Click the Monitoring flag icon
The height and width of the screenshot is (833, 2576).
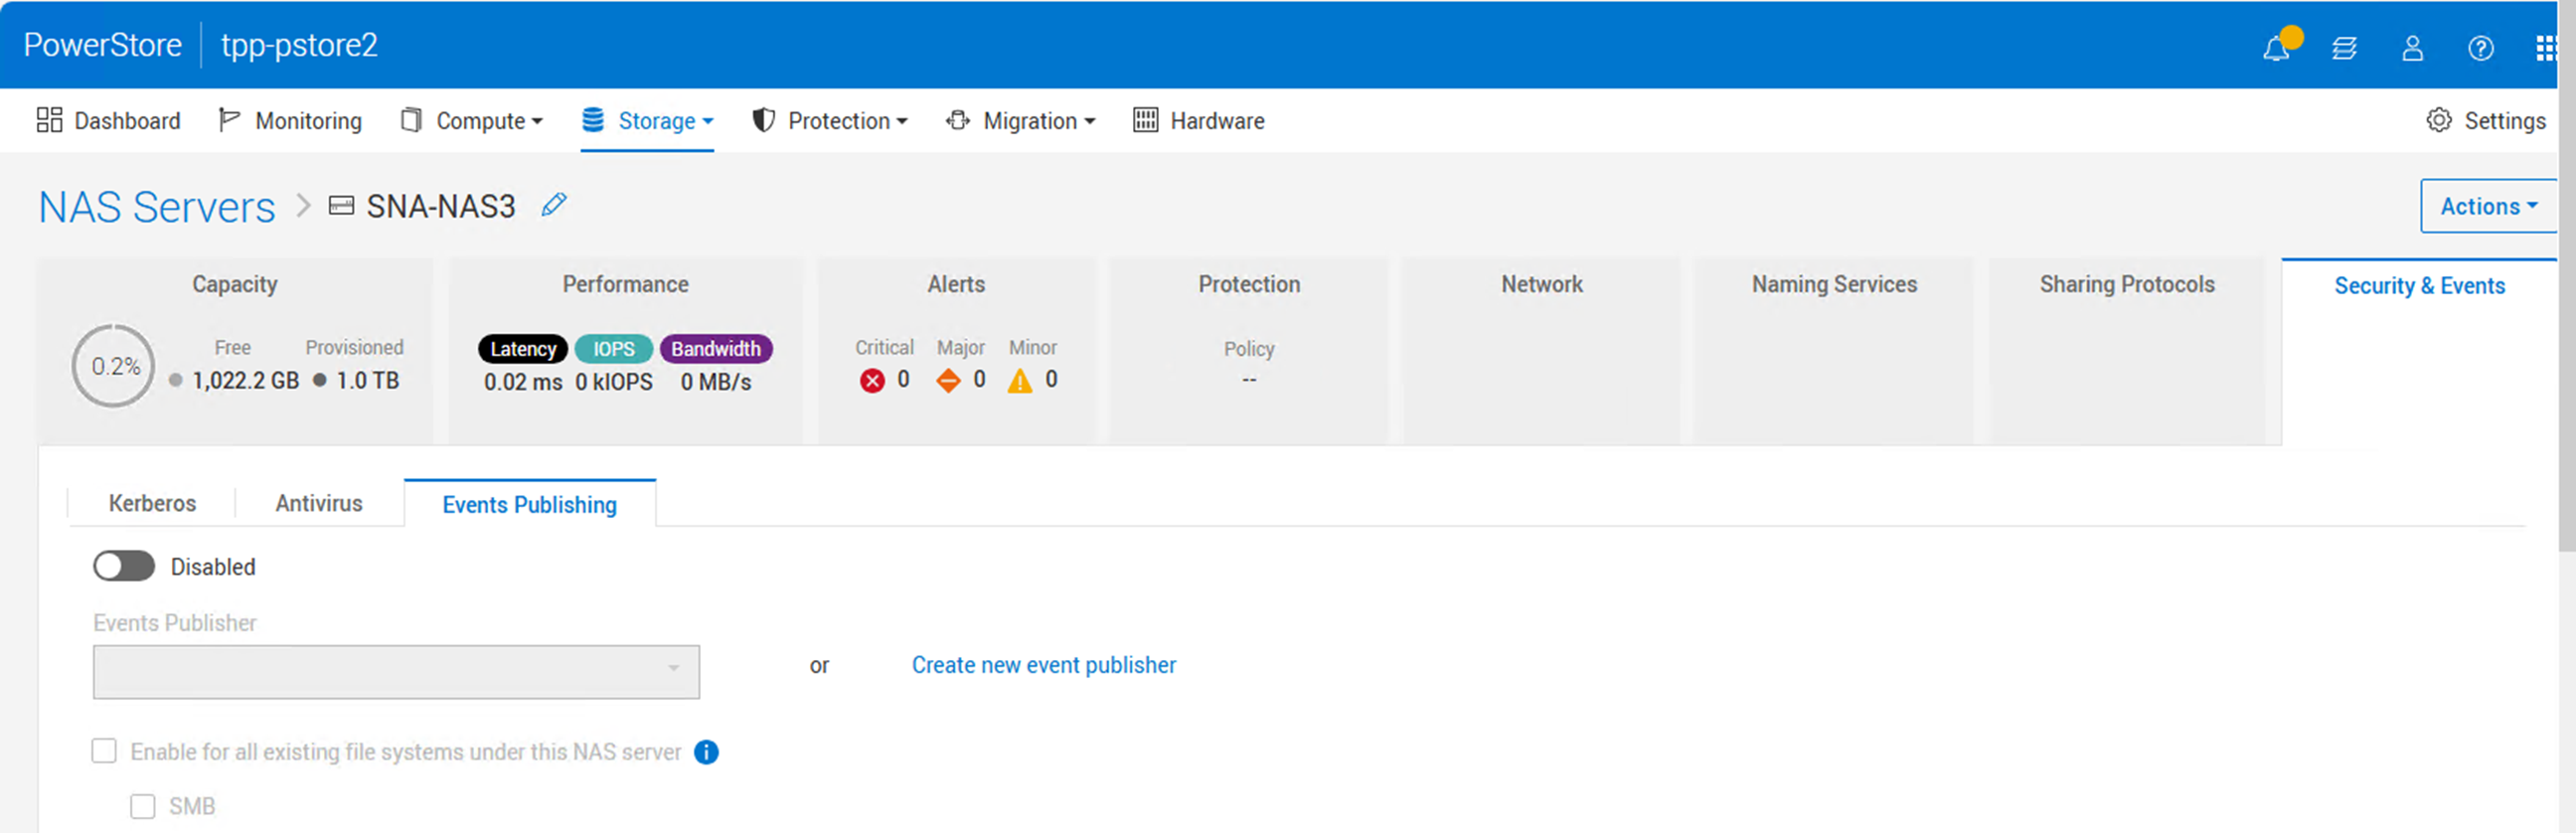[229, 120]
